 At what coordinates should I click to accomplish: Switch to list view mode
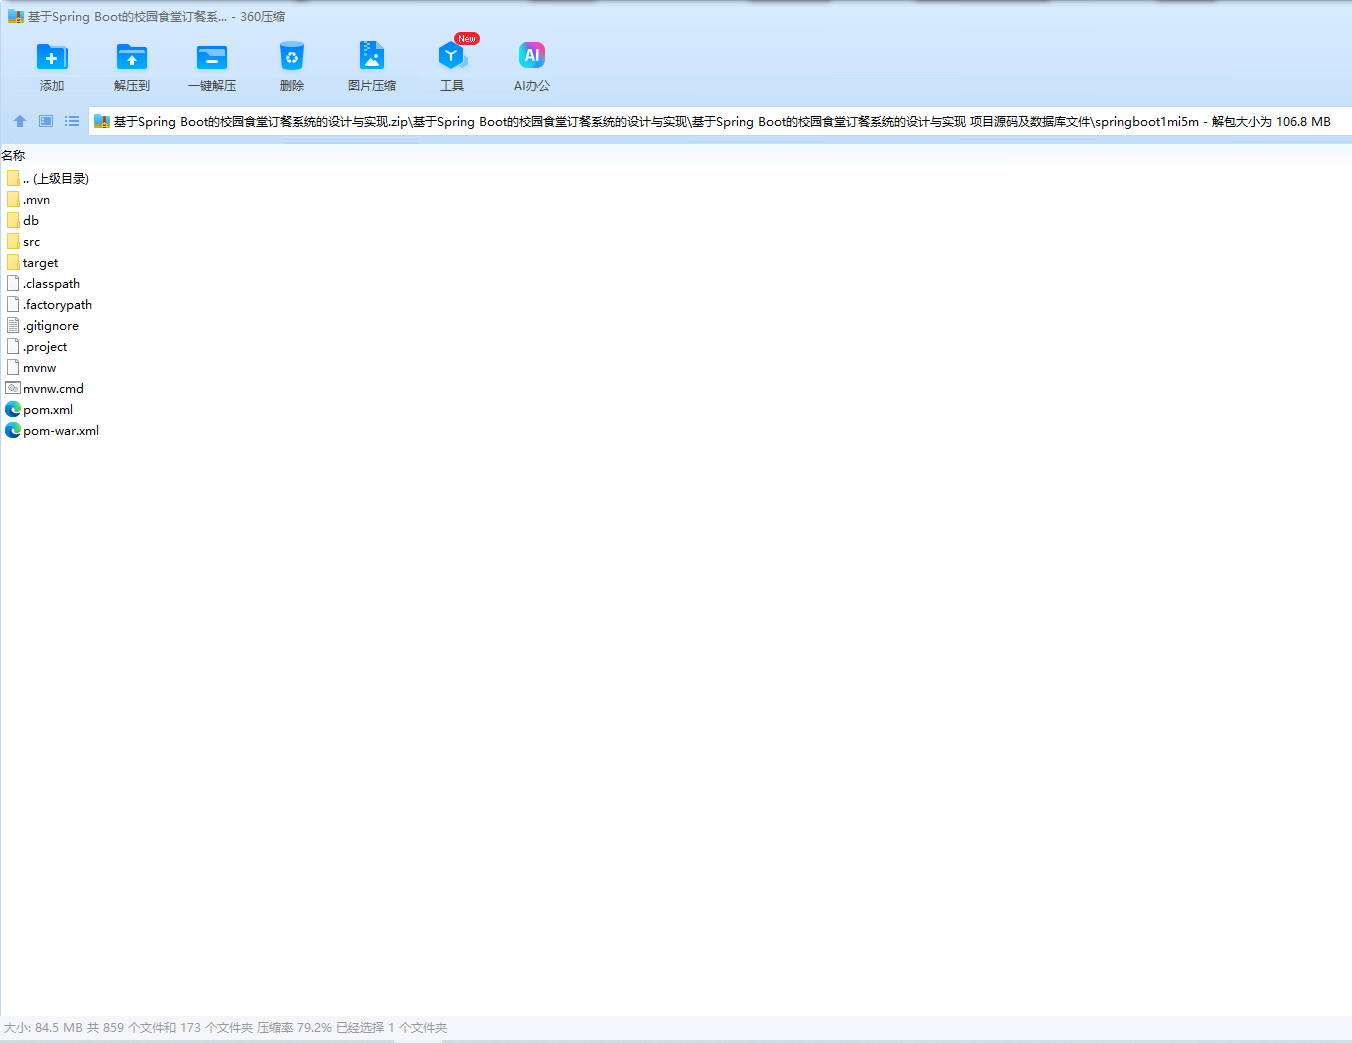[72, 121]
